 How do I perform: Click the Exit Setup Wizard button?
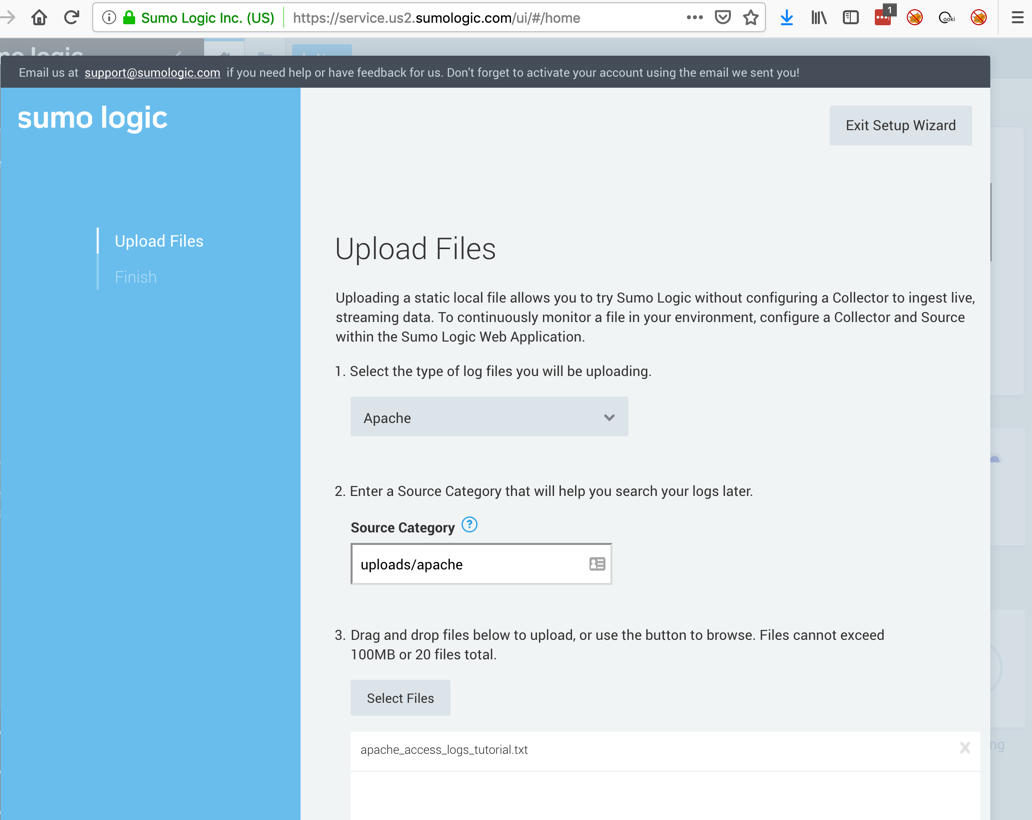point(900,125)
